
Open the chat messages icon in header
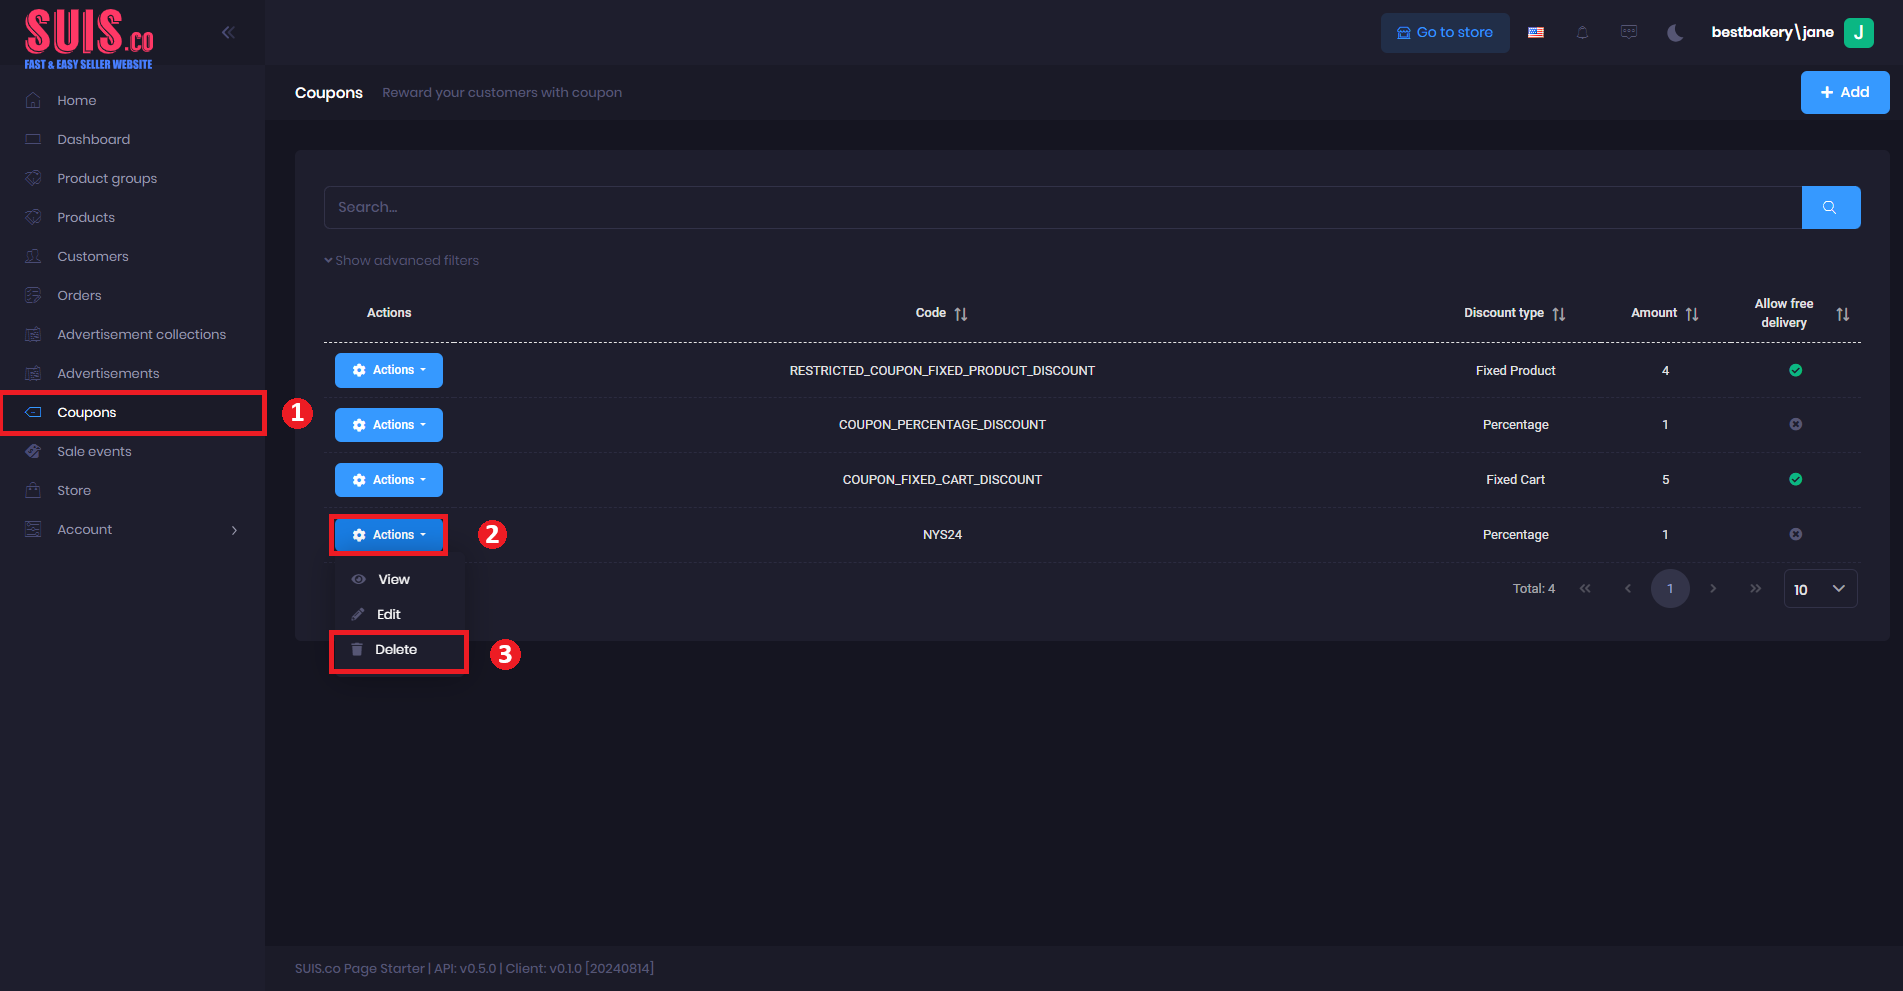(x=1629, y=32)
